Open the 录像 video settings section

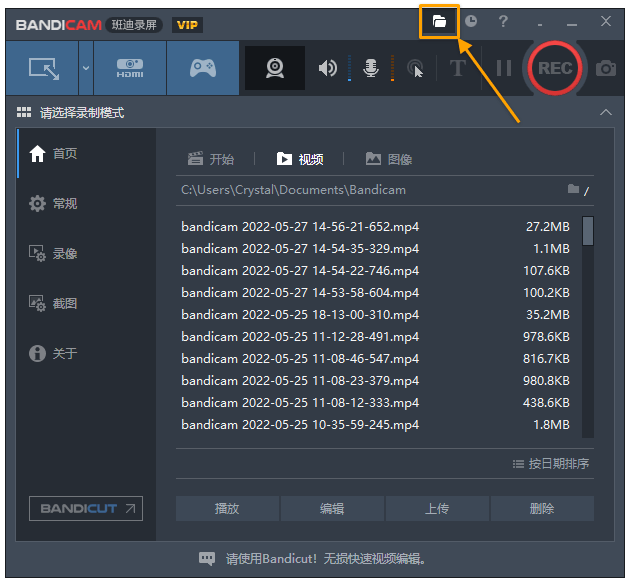[86, 253]
